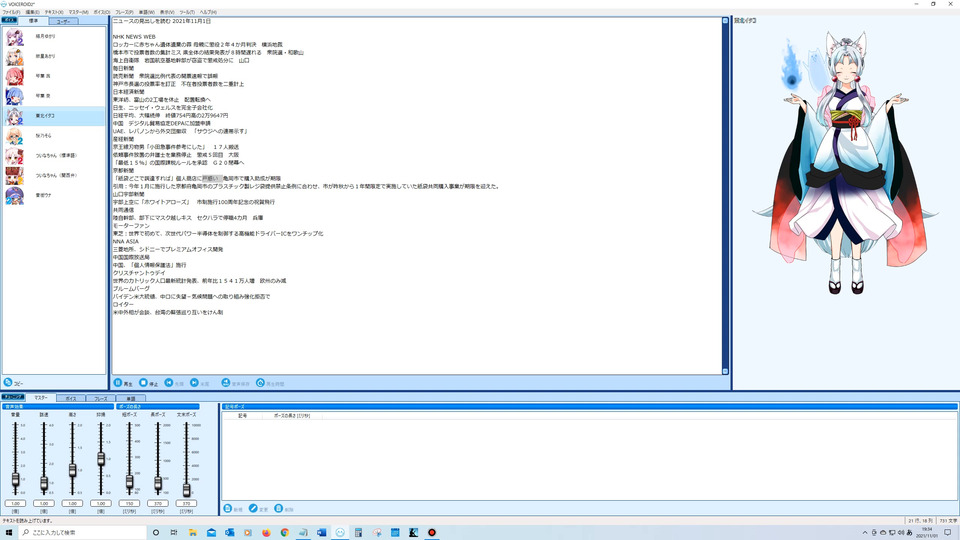Save audio with 音声保存 icon
This screenshot has width=960, height=540.
pos(226,383)
